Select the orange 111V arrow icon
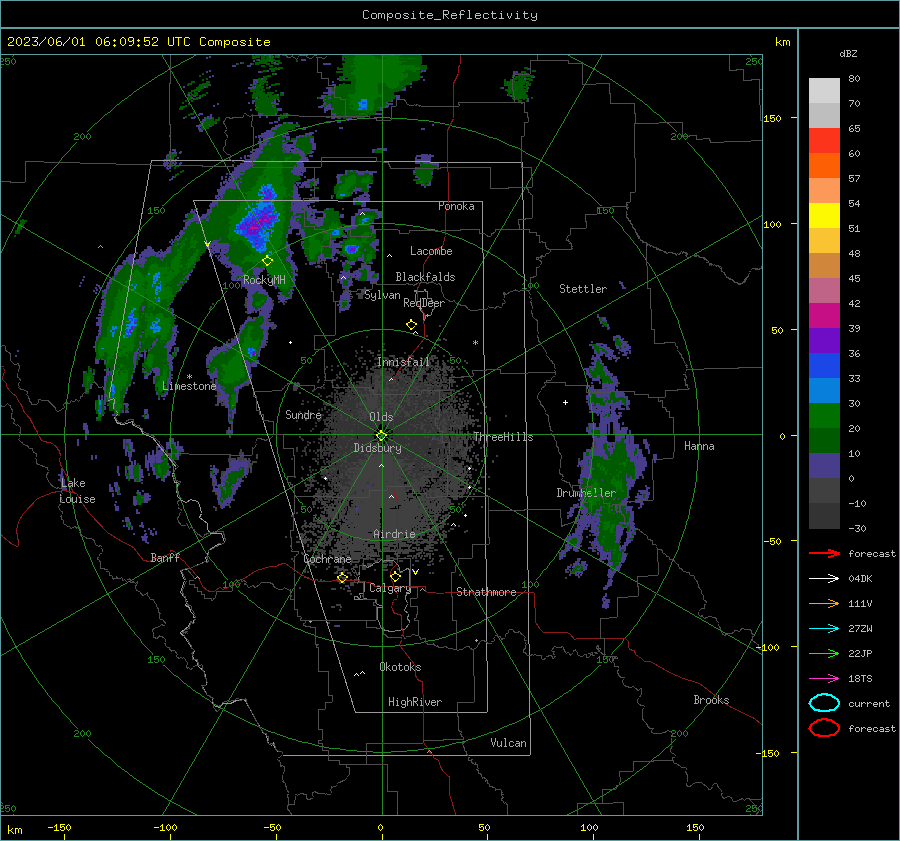This screenshot has height=841, width=900. pyautogui.click(x=824, y=603)
